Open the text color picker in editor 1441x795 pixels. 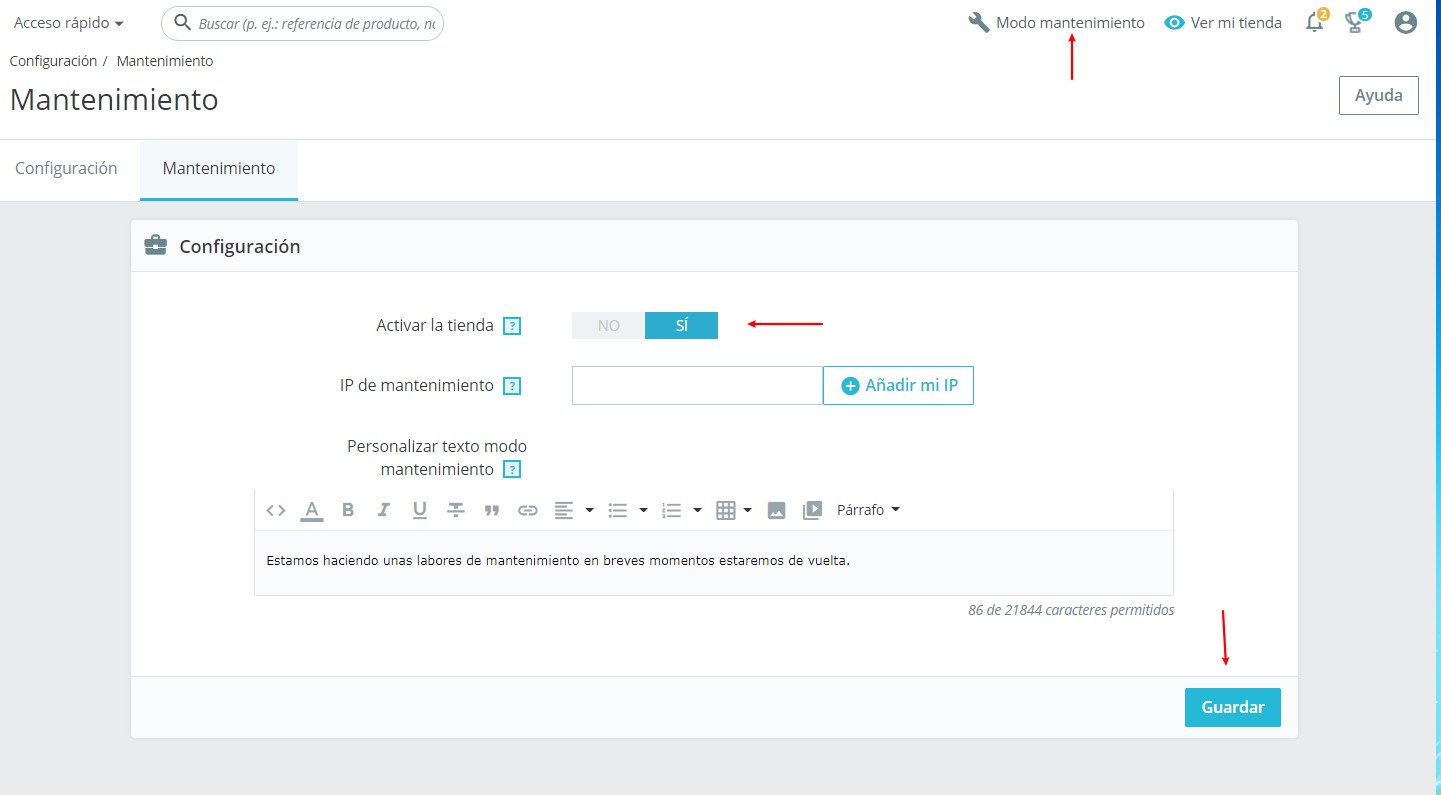tap(312, 510)
